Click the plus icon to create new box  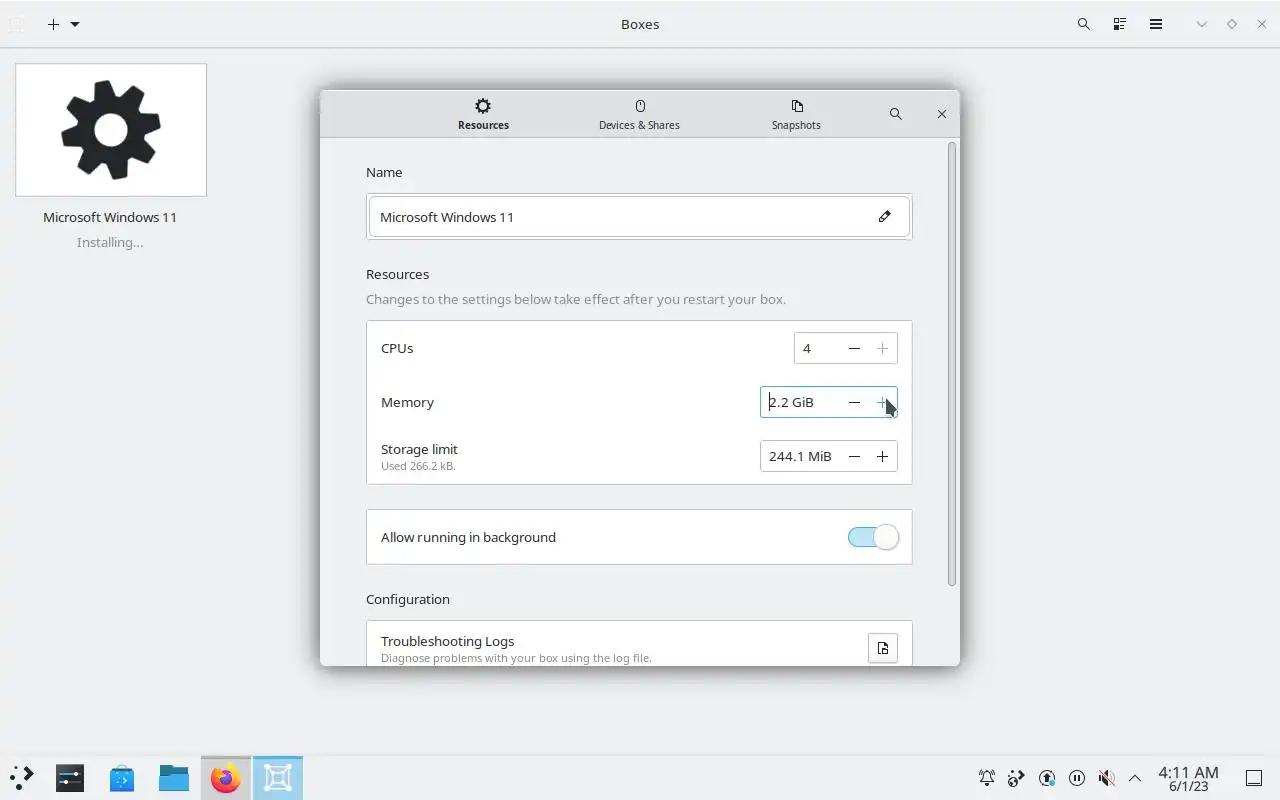[53, 24]
